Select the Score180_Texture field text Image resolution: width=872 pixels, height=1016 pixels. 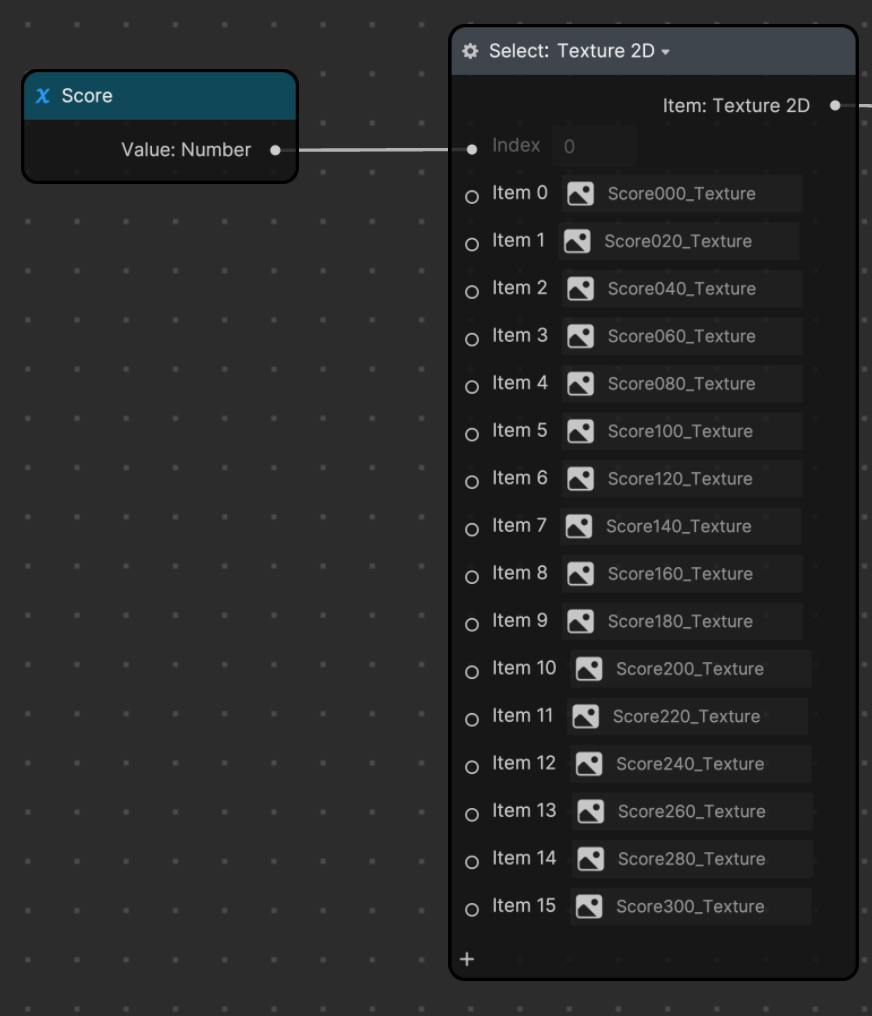pos(680,621)
